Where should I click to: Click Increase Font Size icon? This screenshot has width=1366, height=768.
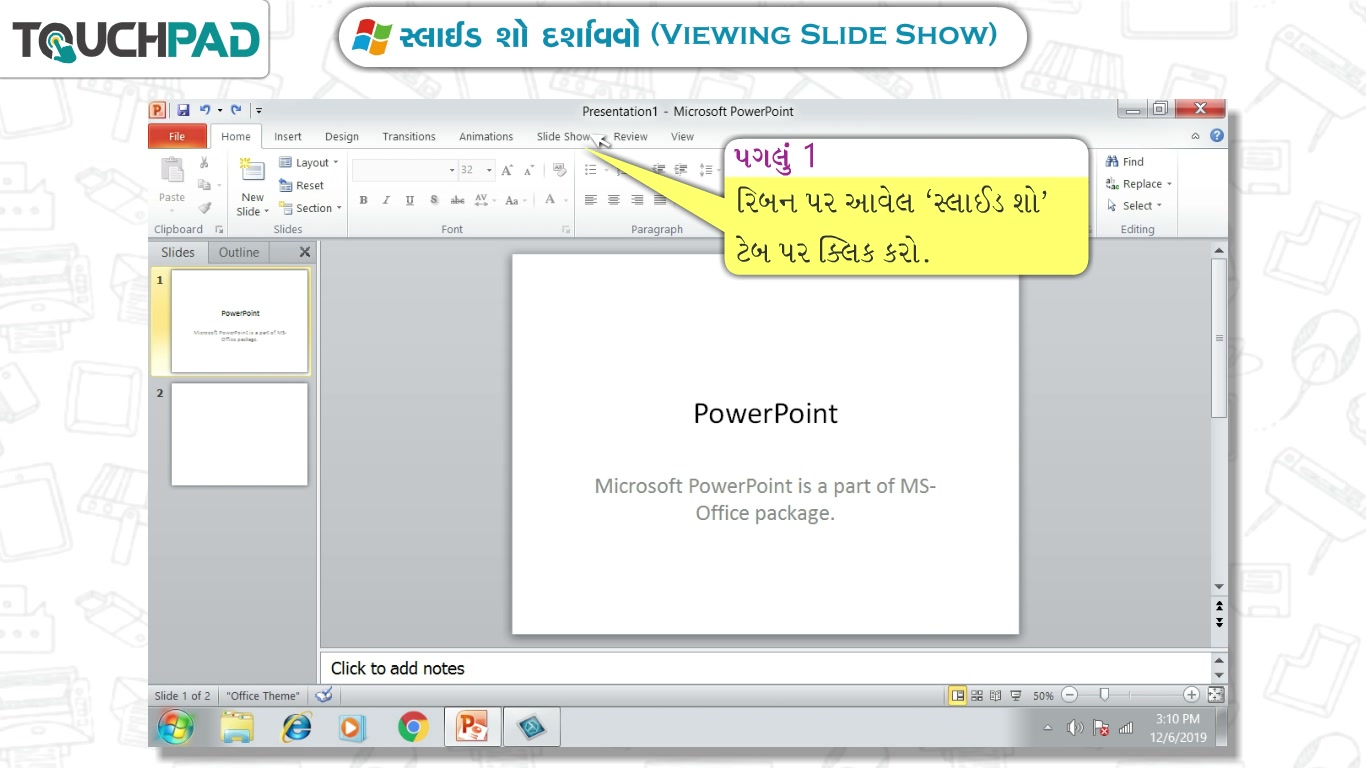click(507, 170)
